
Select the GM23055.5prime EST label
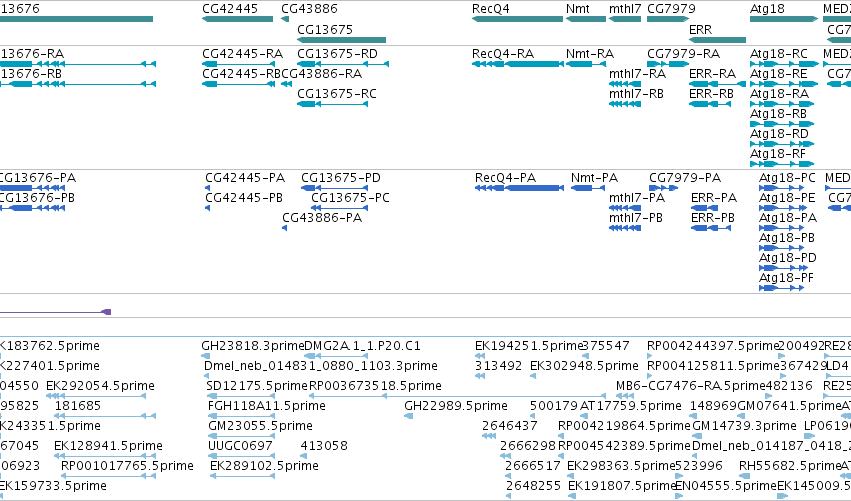tap(261, 426)
